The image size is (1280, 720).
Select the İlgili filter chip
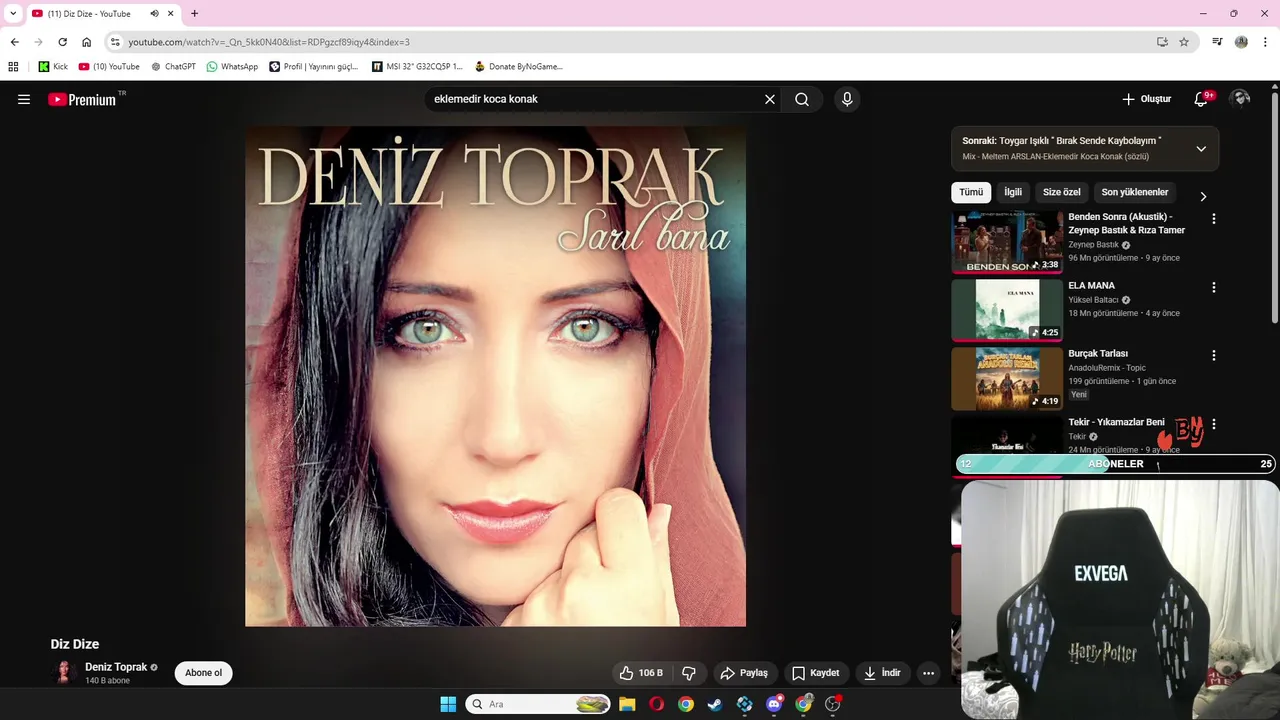[x=1013, y=192]
